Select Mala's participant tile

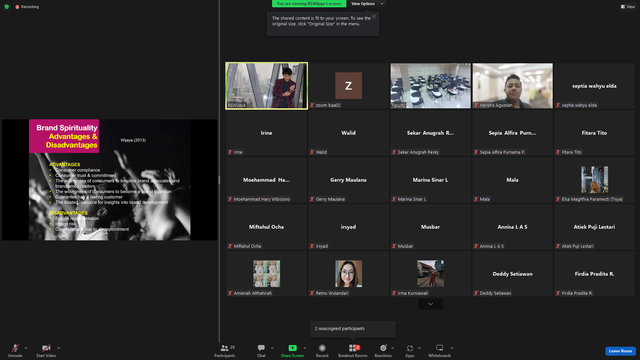click(512, 180)
